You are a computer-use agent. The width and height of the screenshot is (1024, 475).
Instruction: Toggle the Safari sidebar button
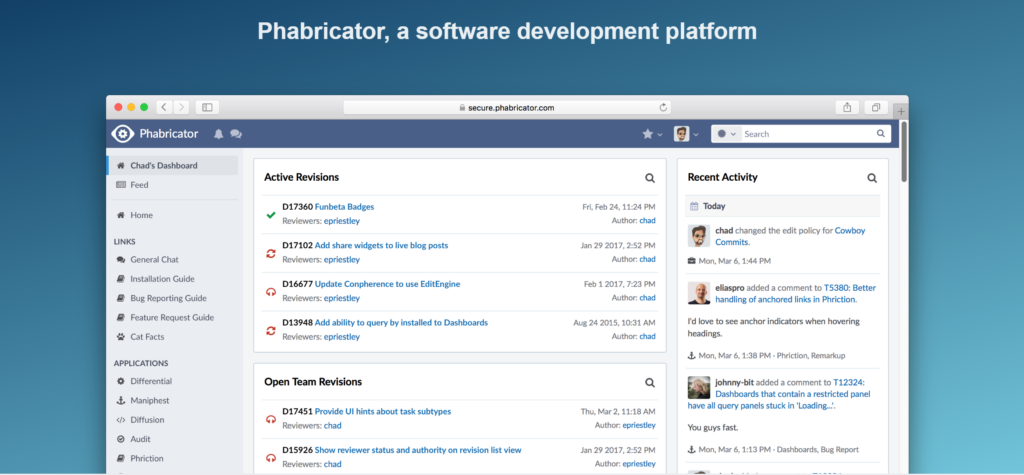point(207,107)
